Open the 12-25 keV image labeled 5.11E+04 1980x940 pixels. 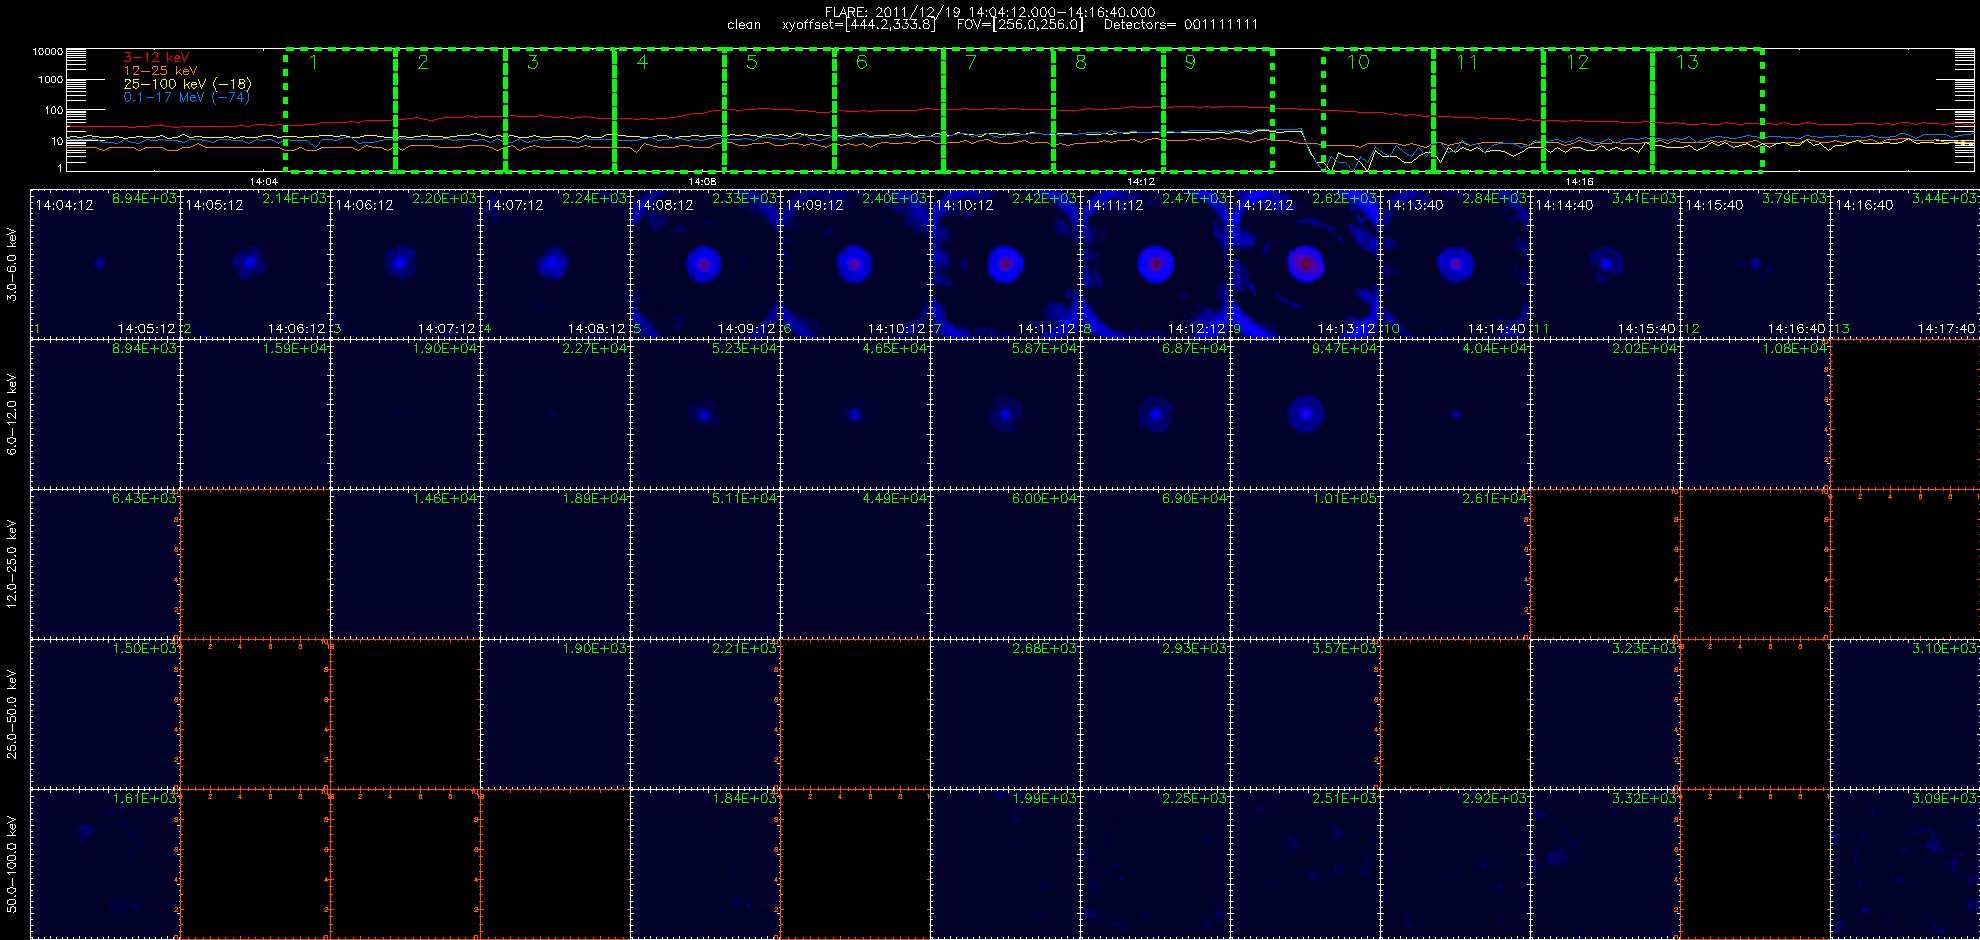coord(705,564)
